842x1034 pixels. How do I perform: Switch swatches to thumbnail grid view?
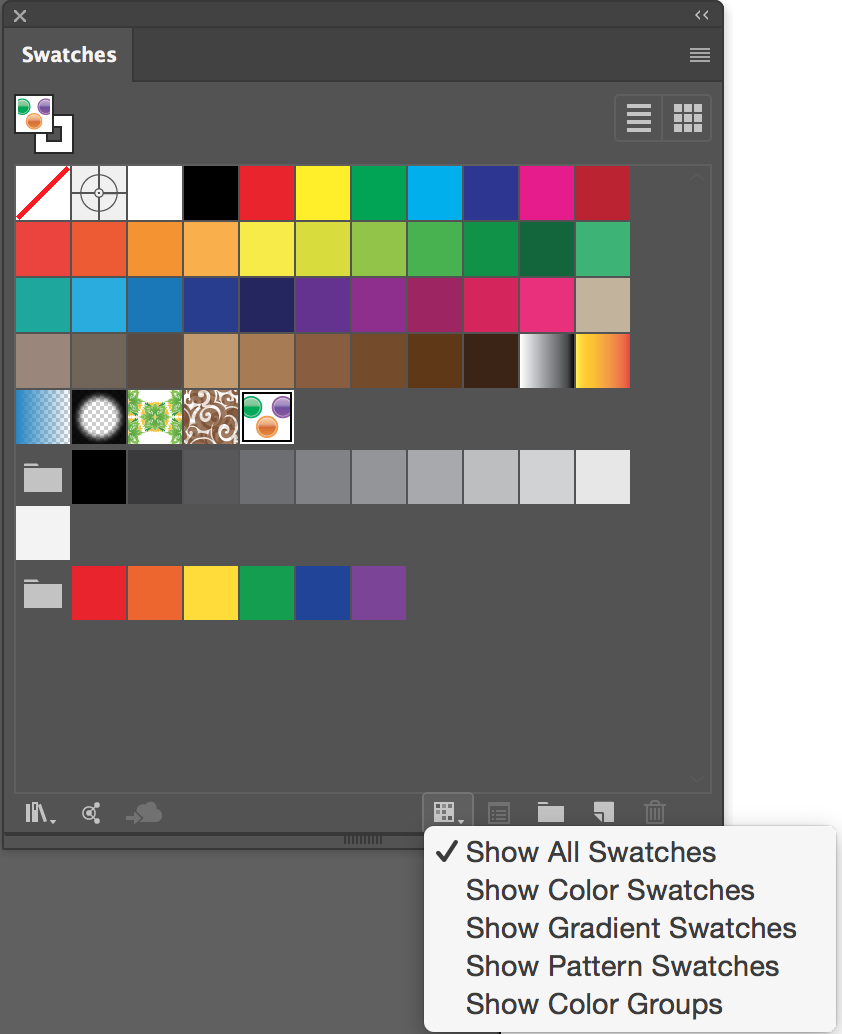(x=688, y=117)
